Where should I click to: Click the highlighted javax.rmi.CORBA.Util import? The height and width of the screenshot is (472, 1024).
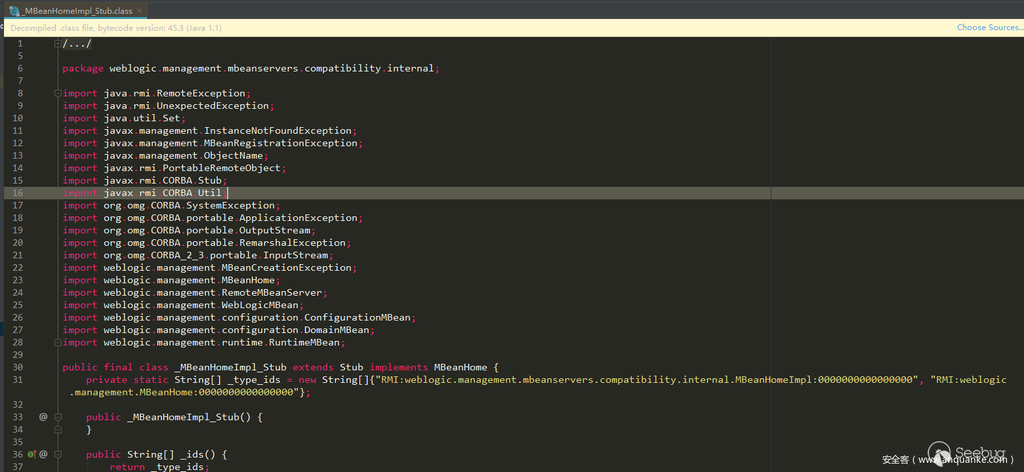point(145,193)
